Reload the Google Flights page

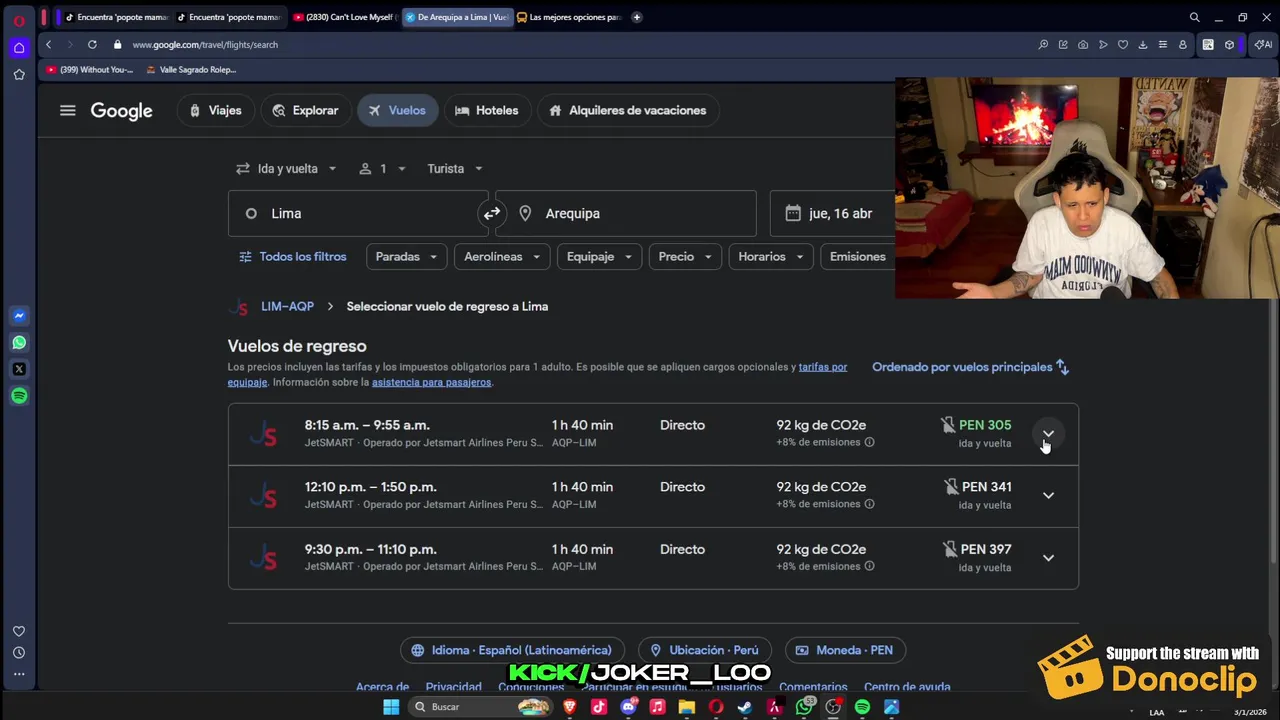(92, 44)
